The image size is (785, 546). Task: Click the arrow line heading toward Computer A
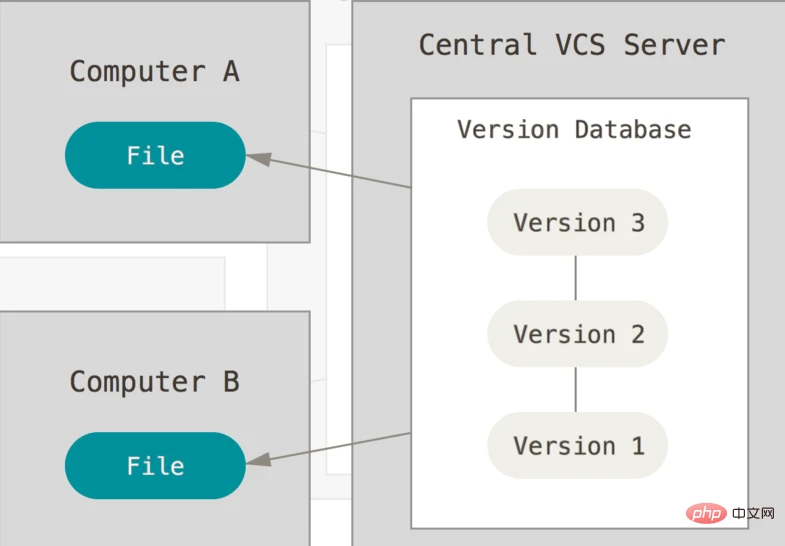click(x=340, y=174)
